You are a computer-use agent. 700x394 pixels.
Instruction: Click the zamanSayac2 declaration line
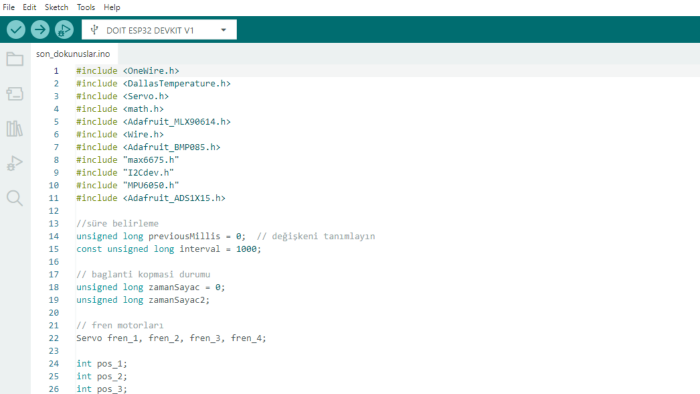click(143, 300)
